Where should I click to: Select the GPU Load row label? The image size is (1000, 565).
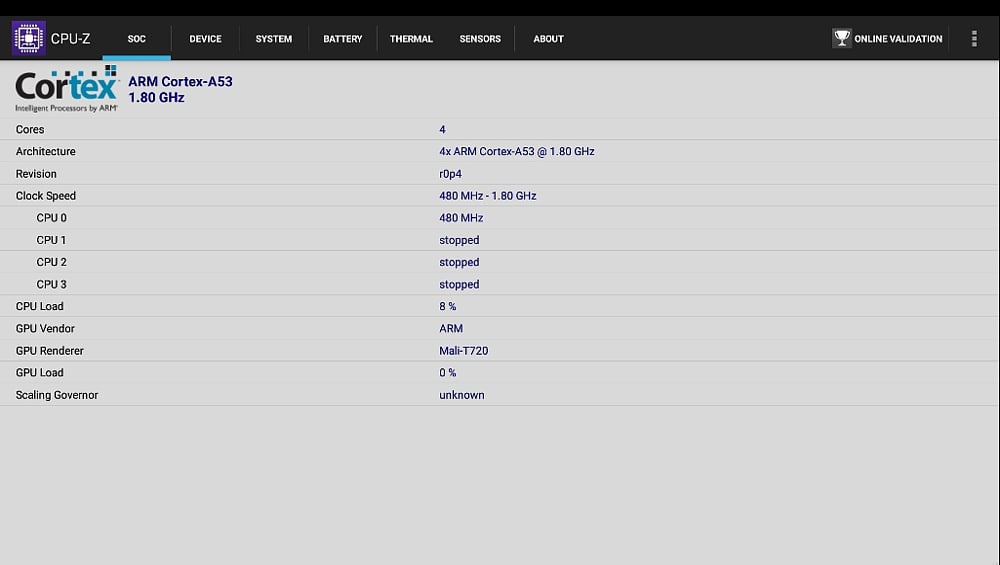coord(40,372)
